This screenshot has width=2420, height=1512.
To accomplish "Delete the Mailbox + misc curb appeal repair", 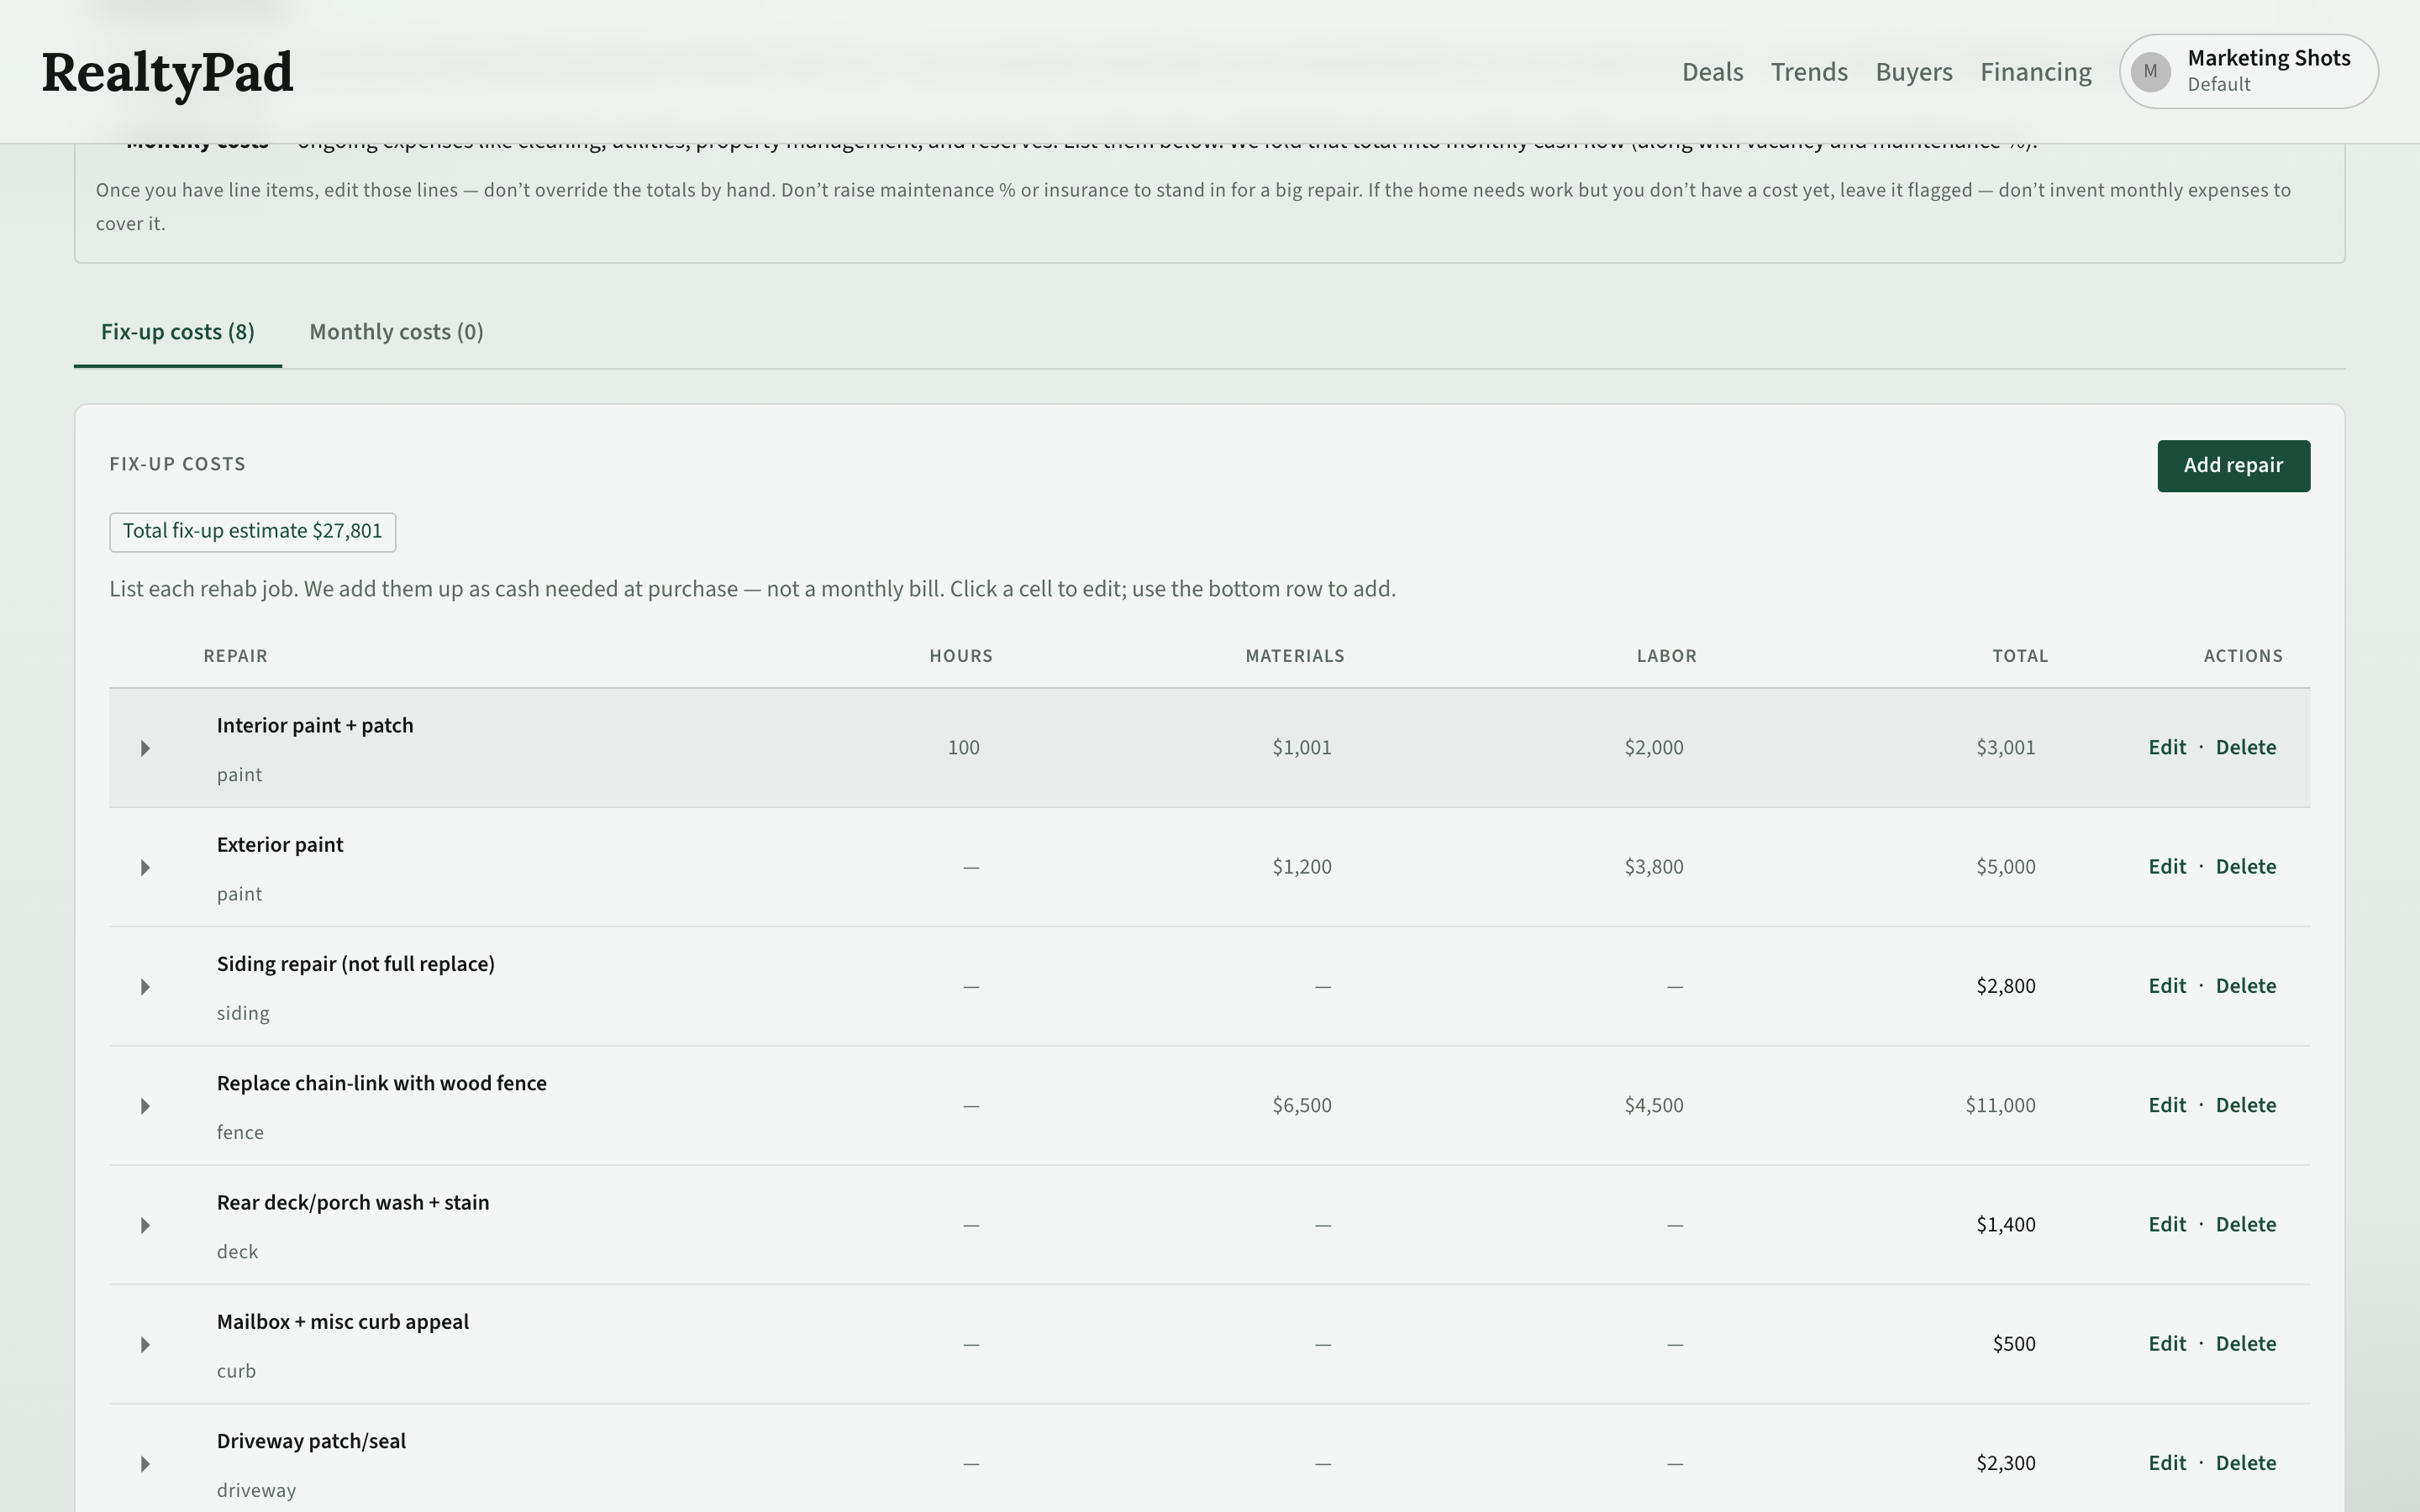I will pyautogui.click(x=2245, y=1344).
